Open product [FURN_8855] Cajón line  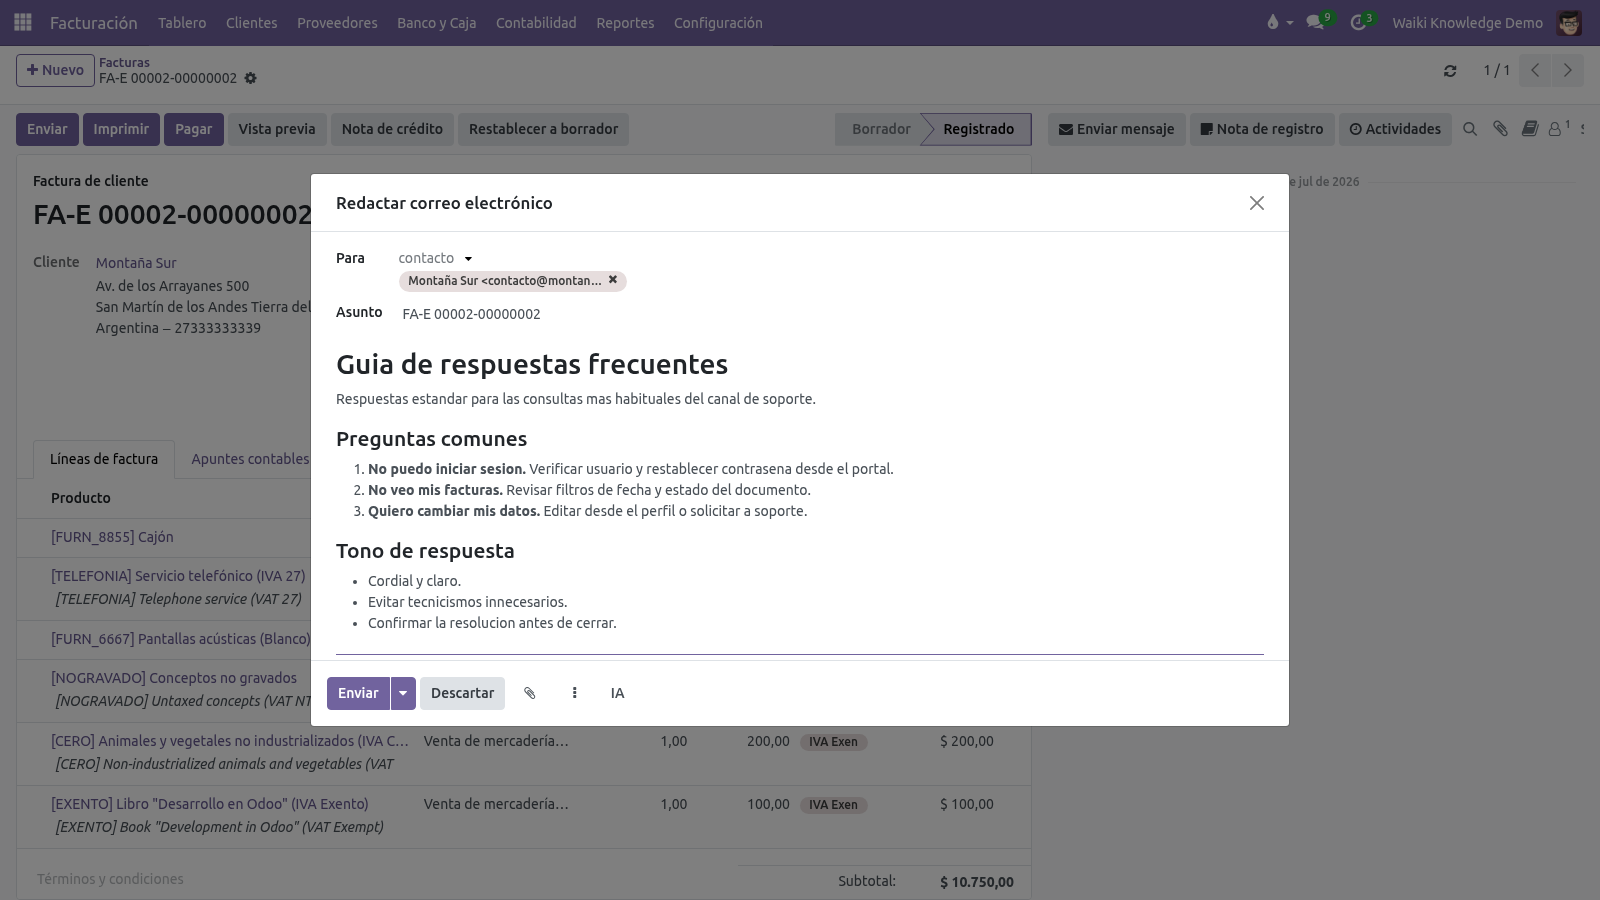click(112, 537)
